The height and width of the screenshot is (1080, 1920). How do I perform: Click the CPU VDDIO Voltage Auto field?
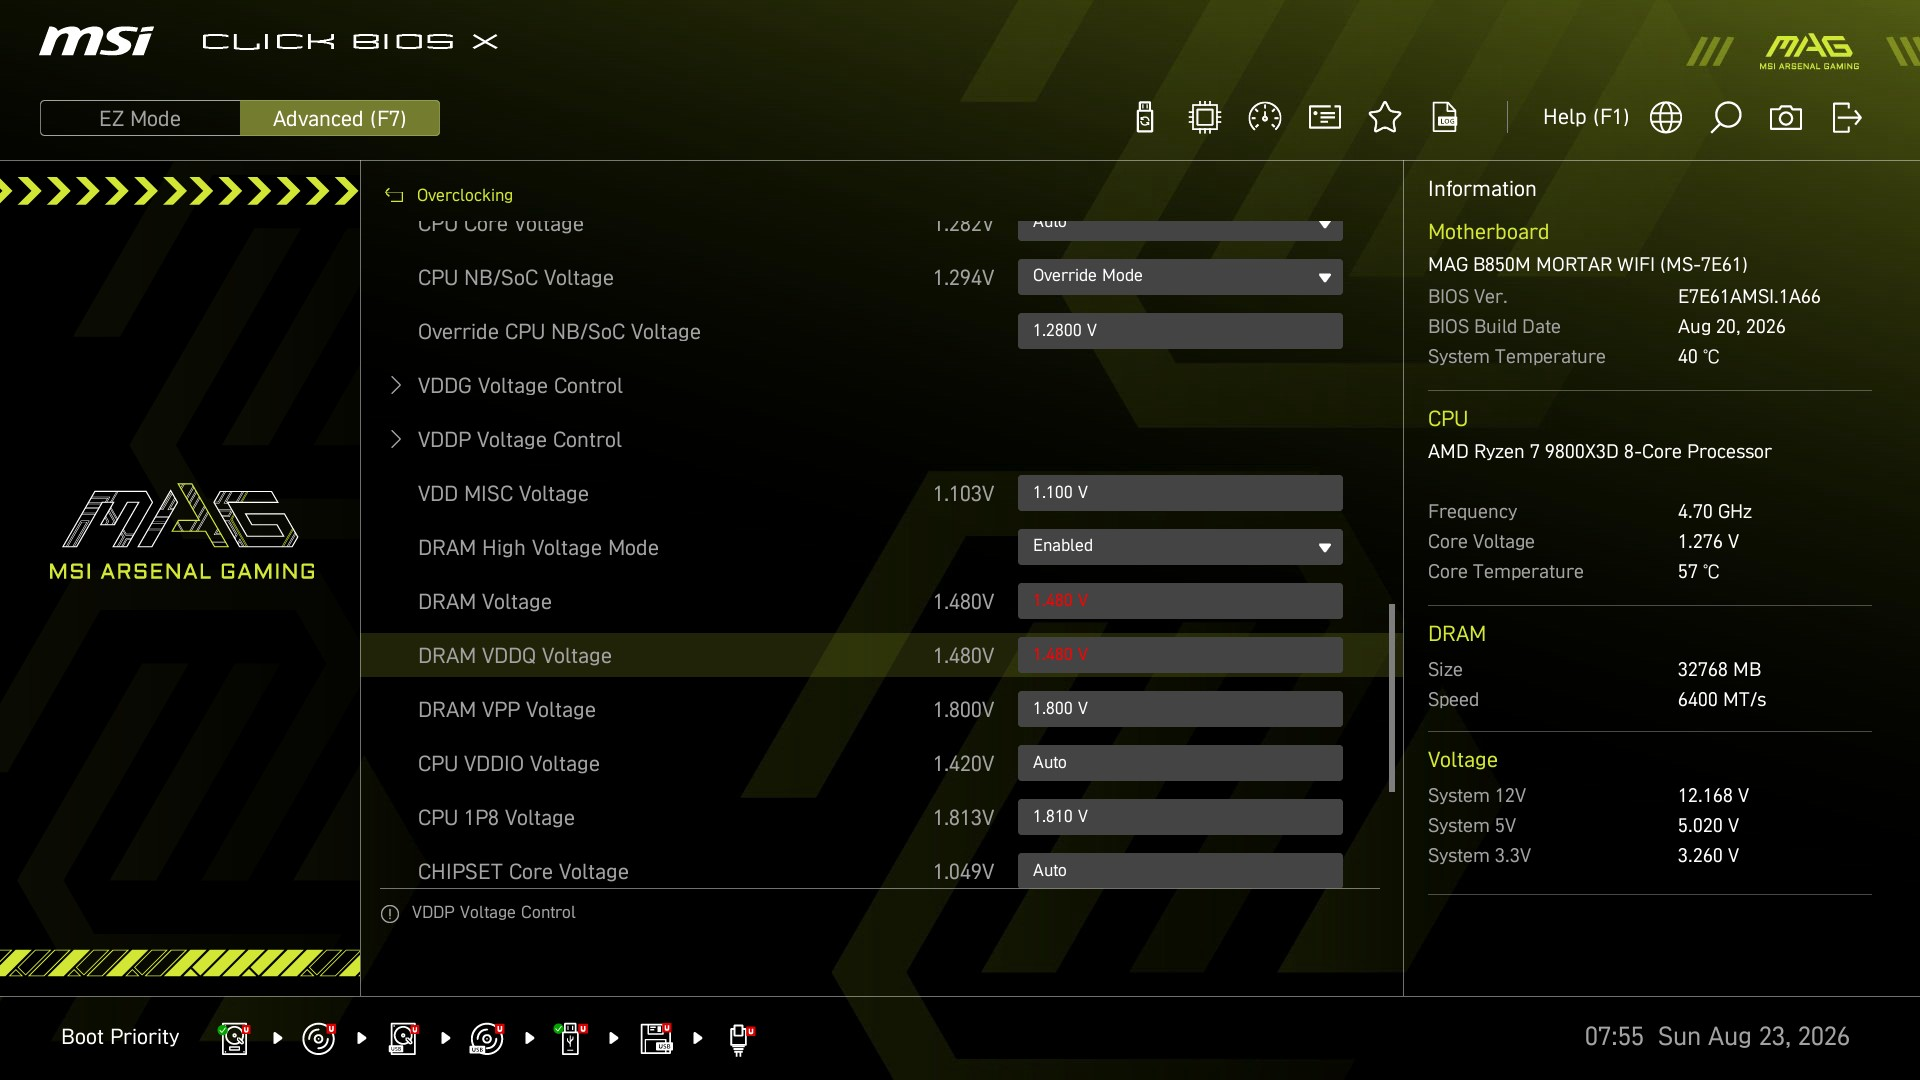1180,763
